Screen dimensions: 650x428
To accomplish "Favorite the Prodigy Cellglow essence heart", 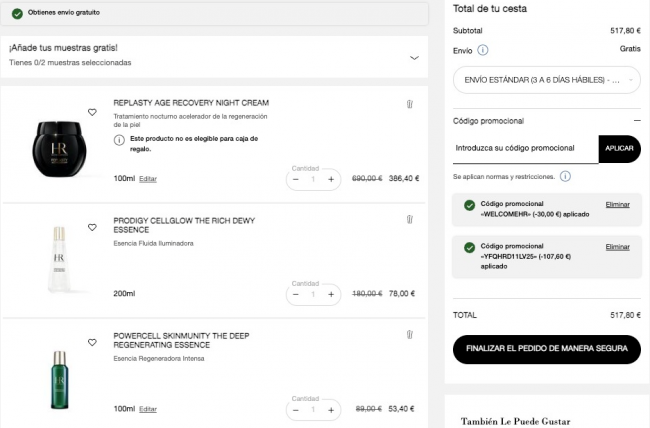I will pyautogui.click(x=92, y=227).
